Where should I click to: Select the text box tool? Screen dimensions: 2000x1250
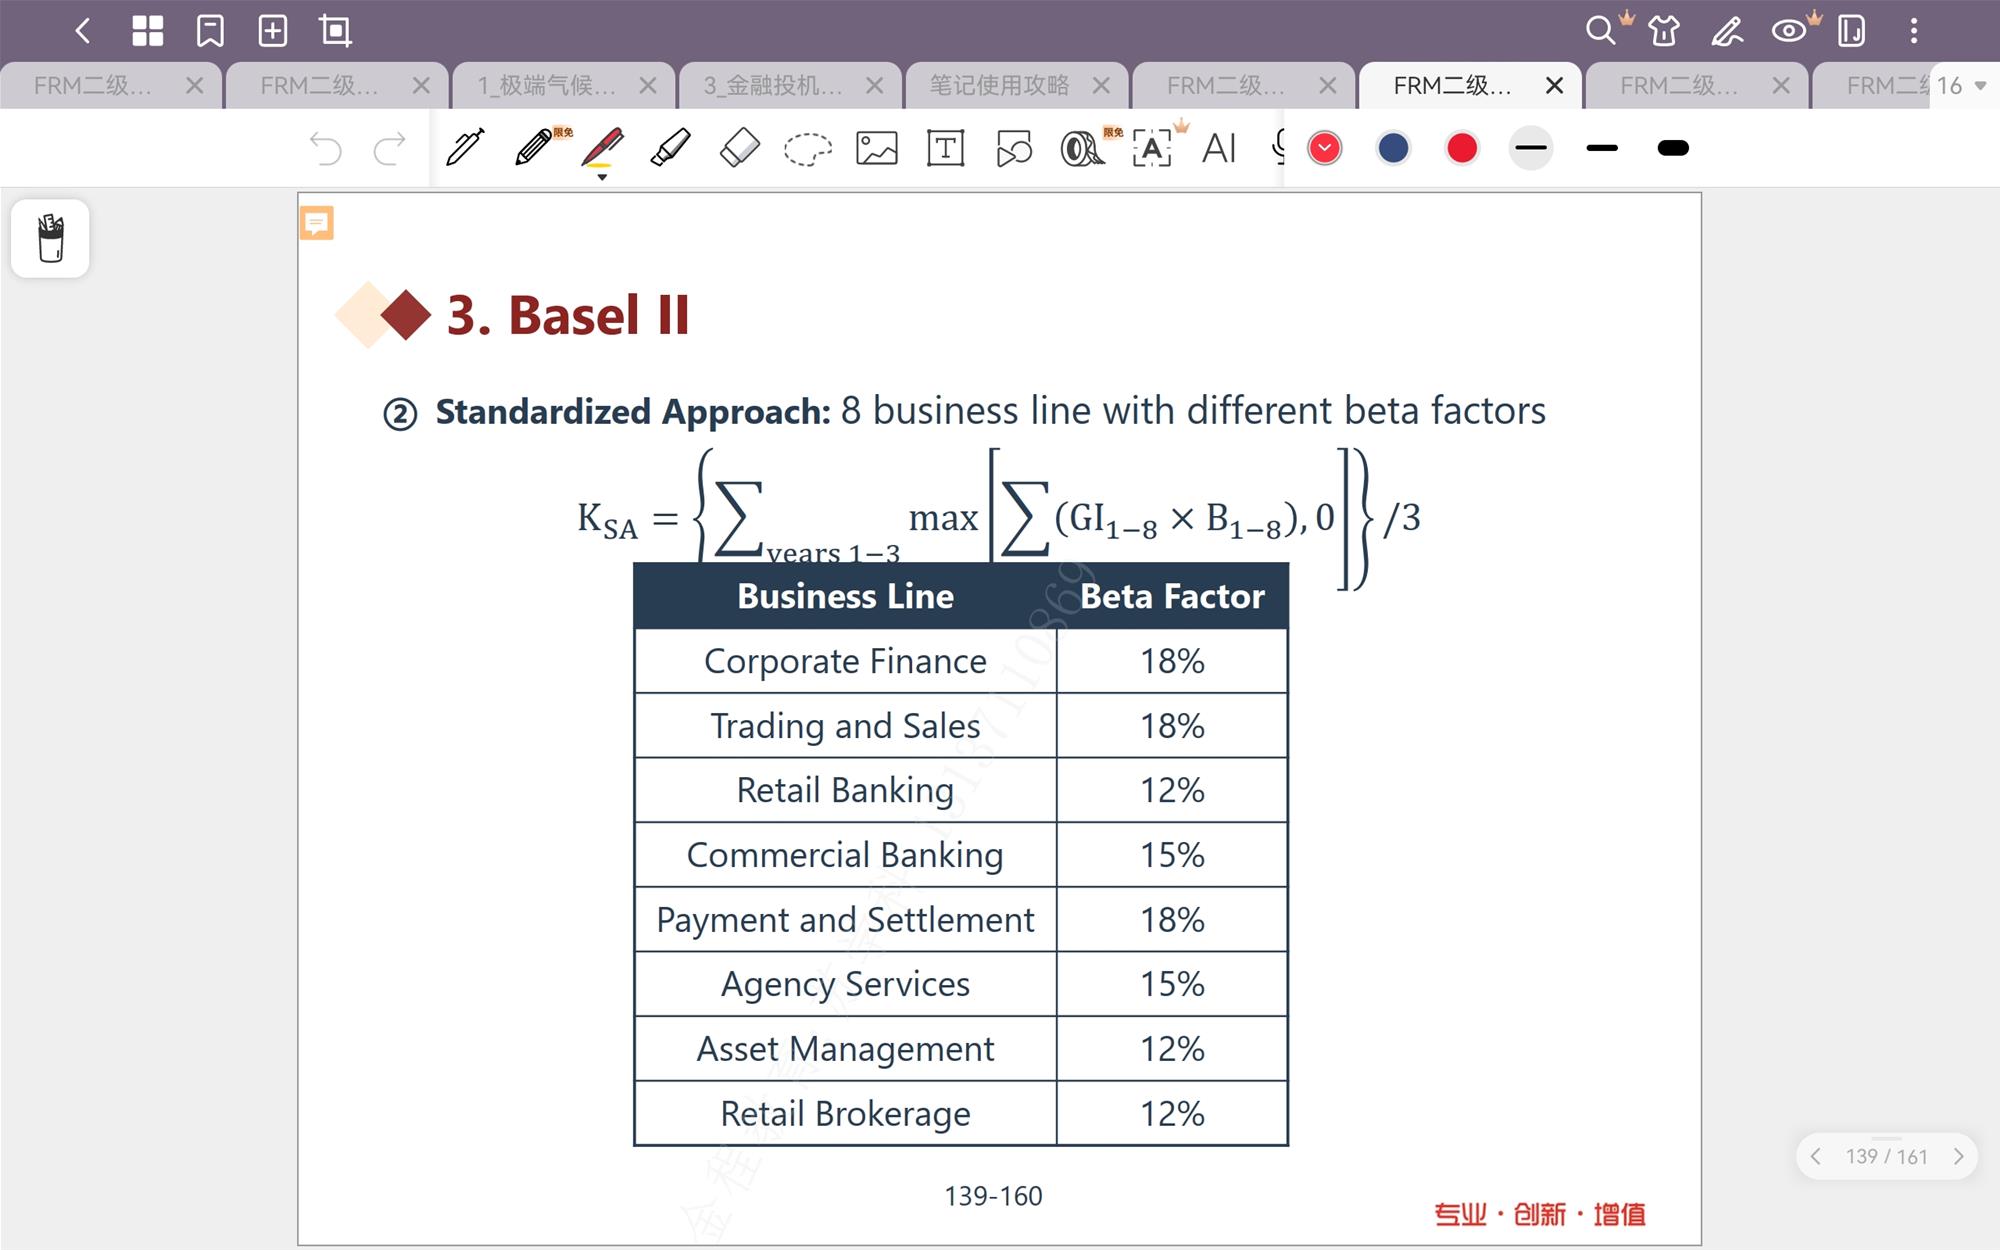coord(945,148)
